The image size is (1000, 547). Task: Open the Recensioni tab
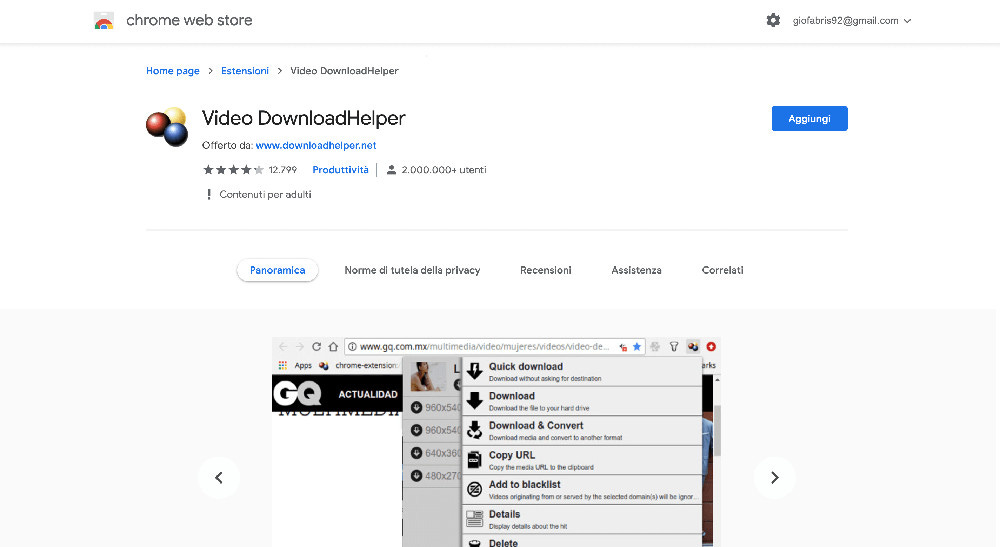click(546, 270)
